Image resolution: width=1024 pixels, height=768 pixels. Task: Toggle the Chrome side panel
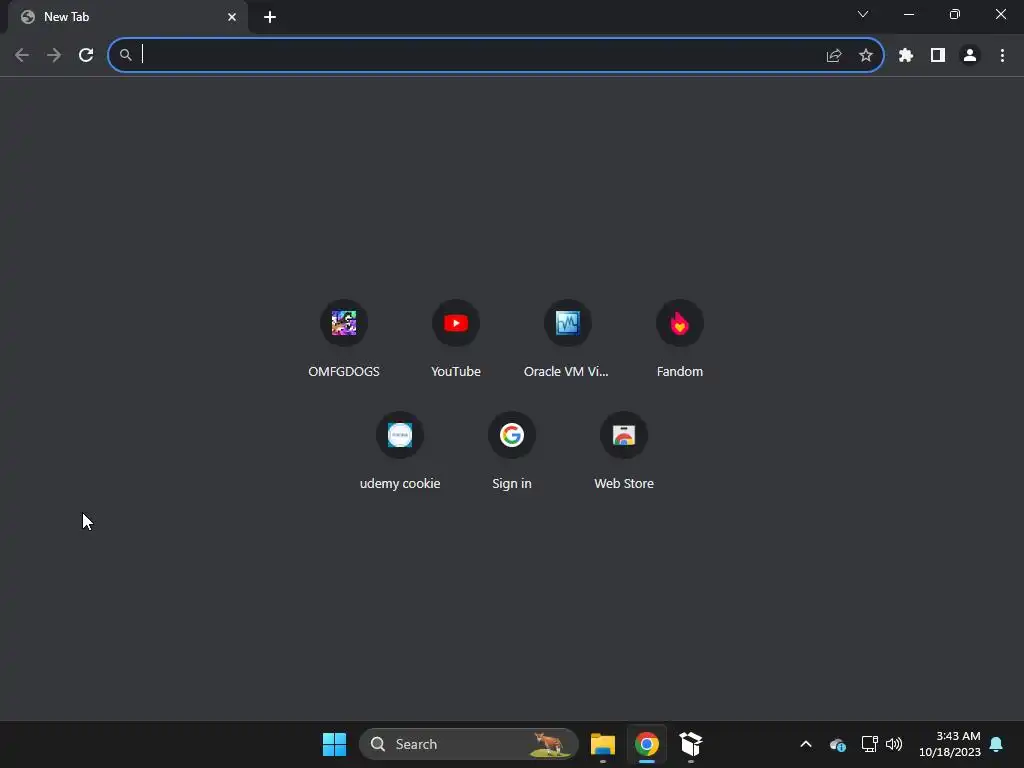point(938,56)
